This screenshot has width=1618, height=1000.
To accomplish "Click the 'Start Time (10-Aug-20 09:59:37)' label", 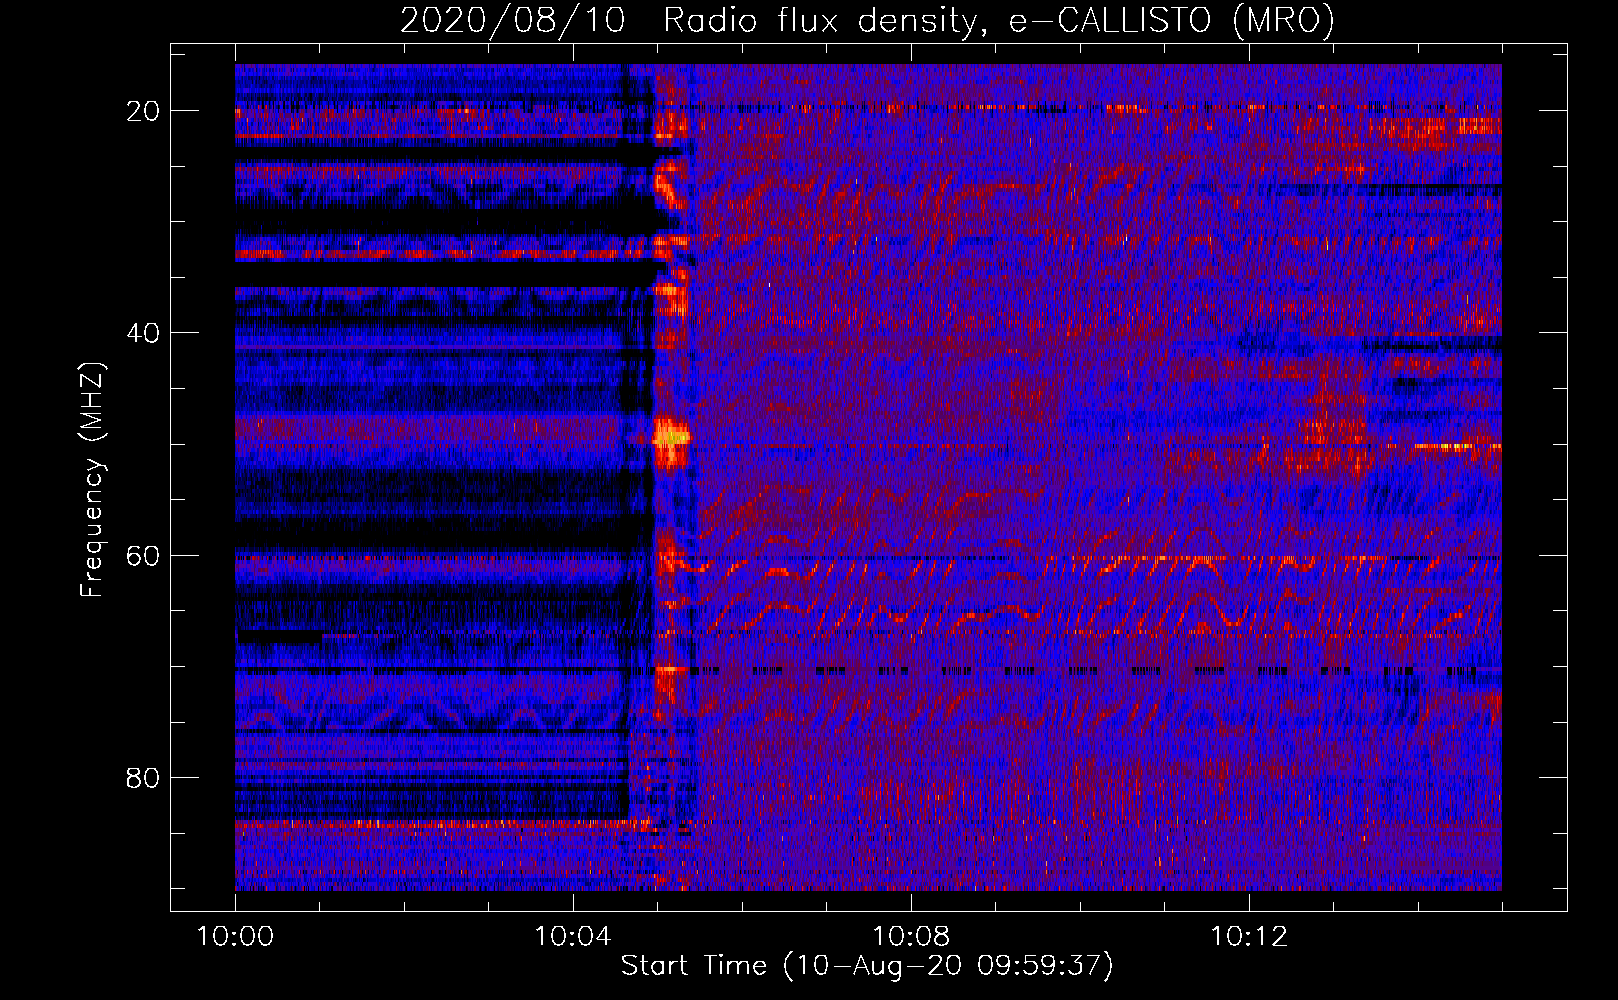I will [867, 966].
